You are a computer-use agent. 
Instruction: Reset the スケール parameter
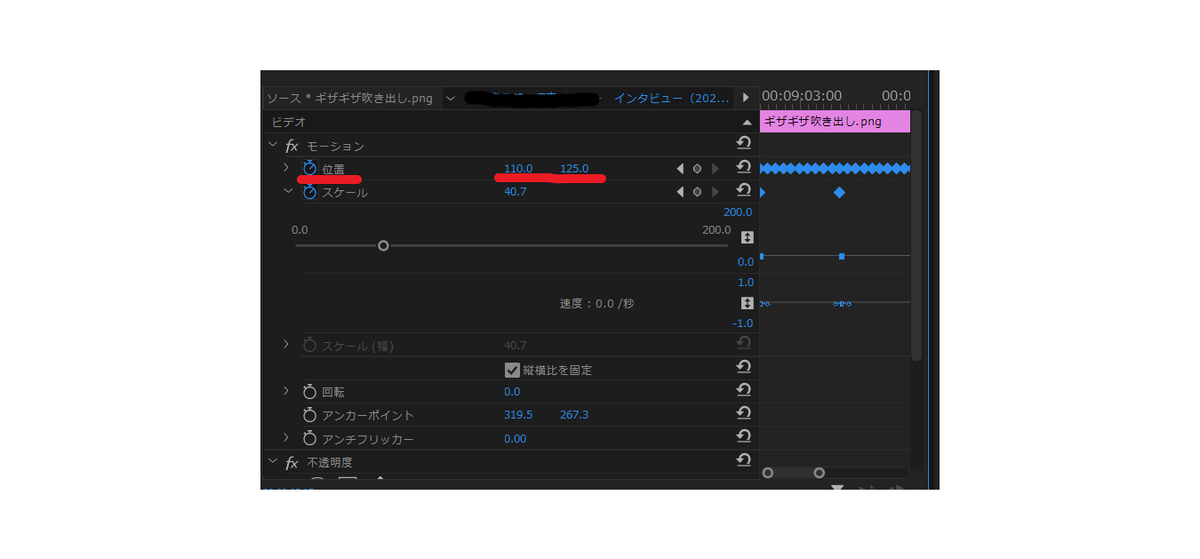click(743, 191)
